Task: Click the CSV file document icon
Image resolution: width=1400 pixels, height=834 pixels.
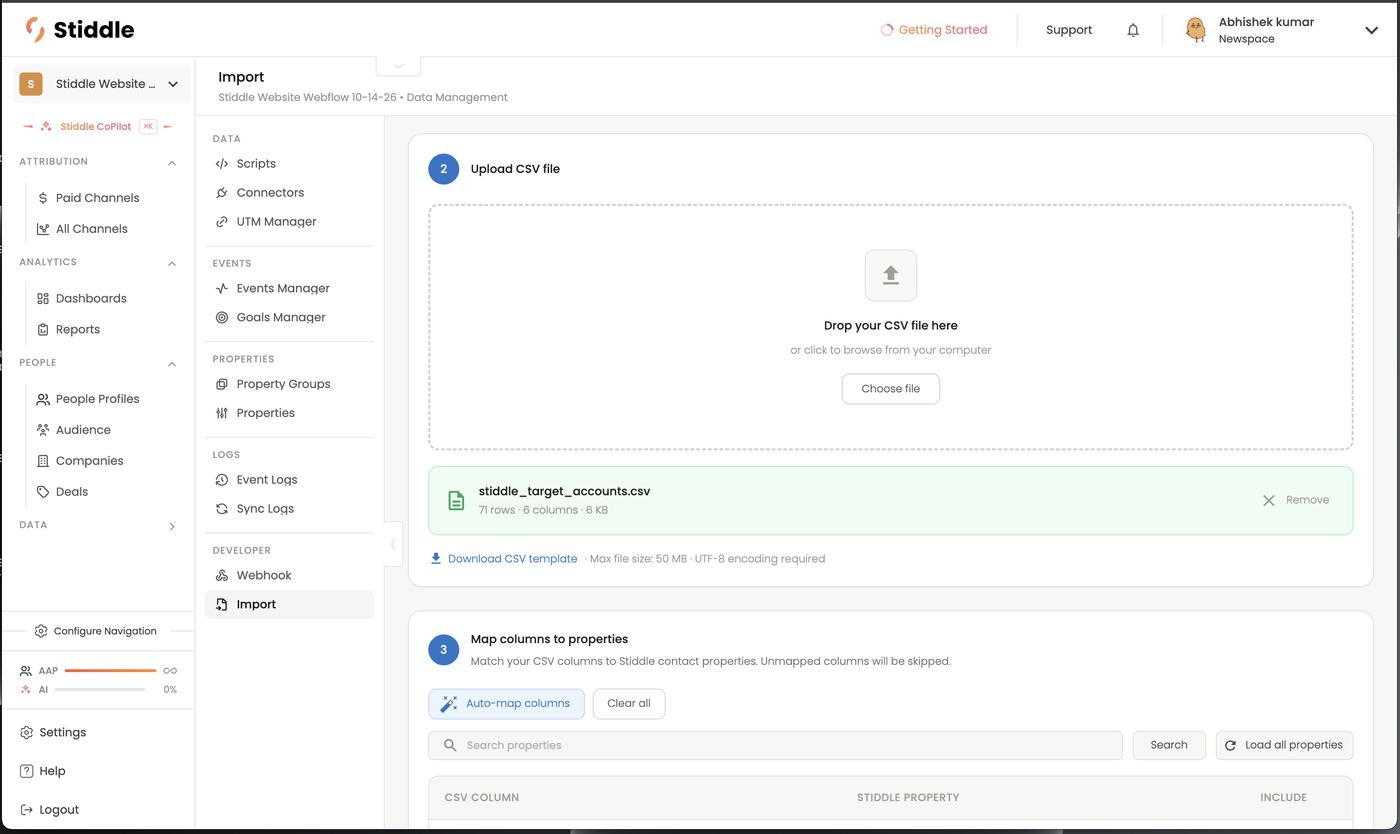Action: 456,500
